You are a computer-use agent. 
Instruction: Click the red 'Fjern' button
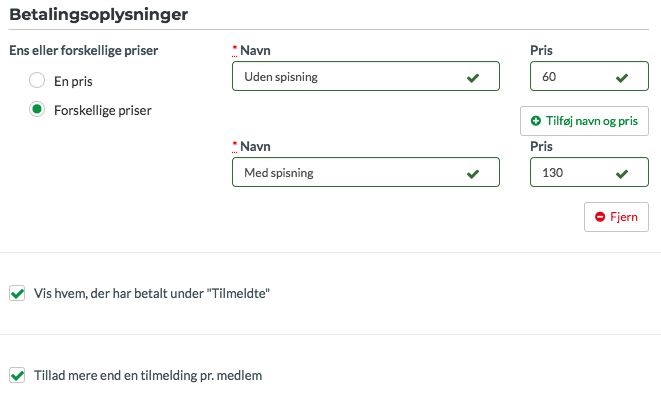616,217
